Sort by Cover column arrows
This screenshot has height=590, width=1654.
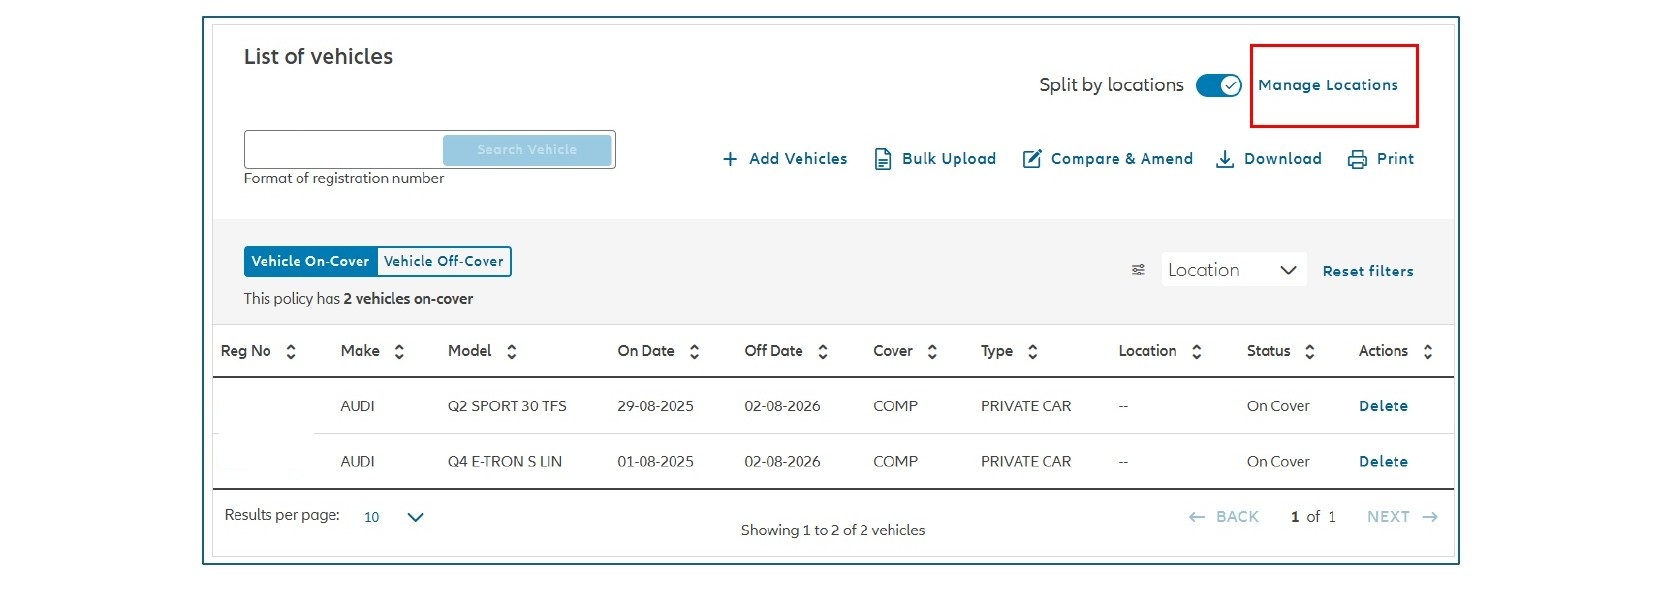pyautogui.click(x=932, y=351)
